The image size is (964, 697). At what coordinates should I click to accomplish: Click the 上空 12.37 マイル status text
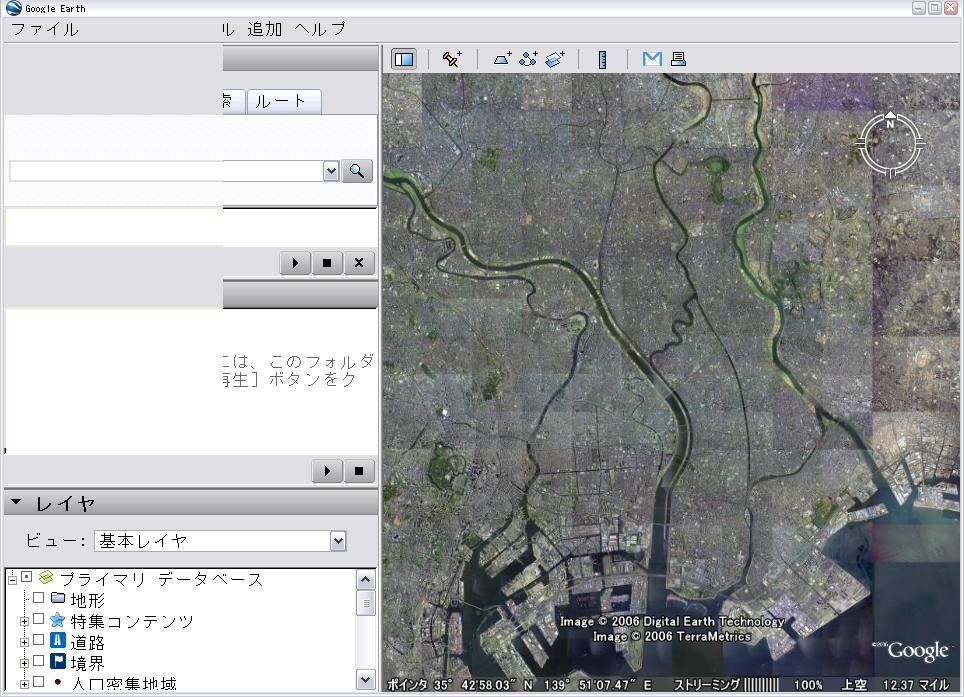tap(895, 685)
